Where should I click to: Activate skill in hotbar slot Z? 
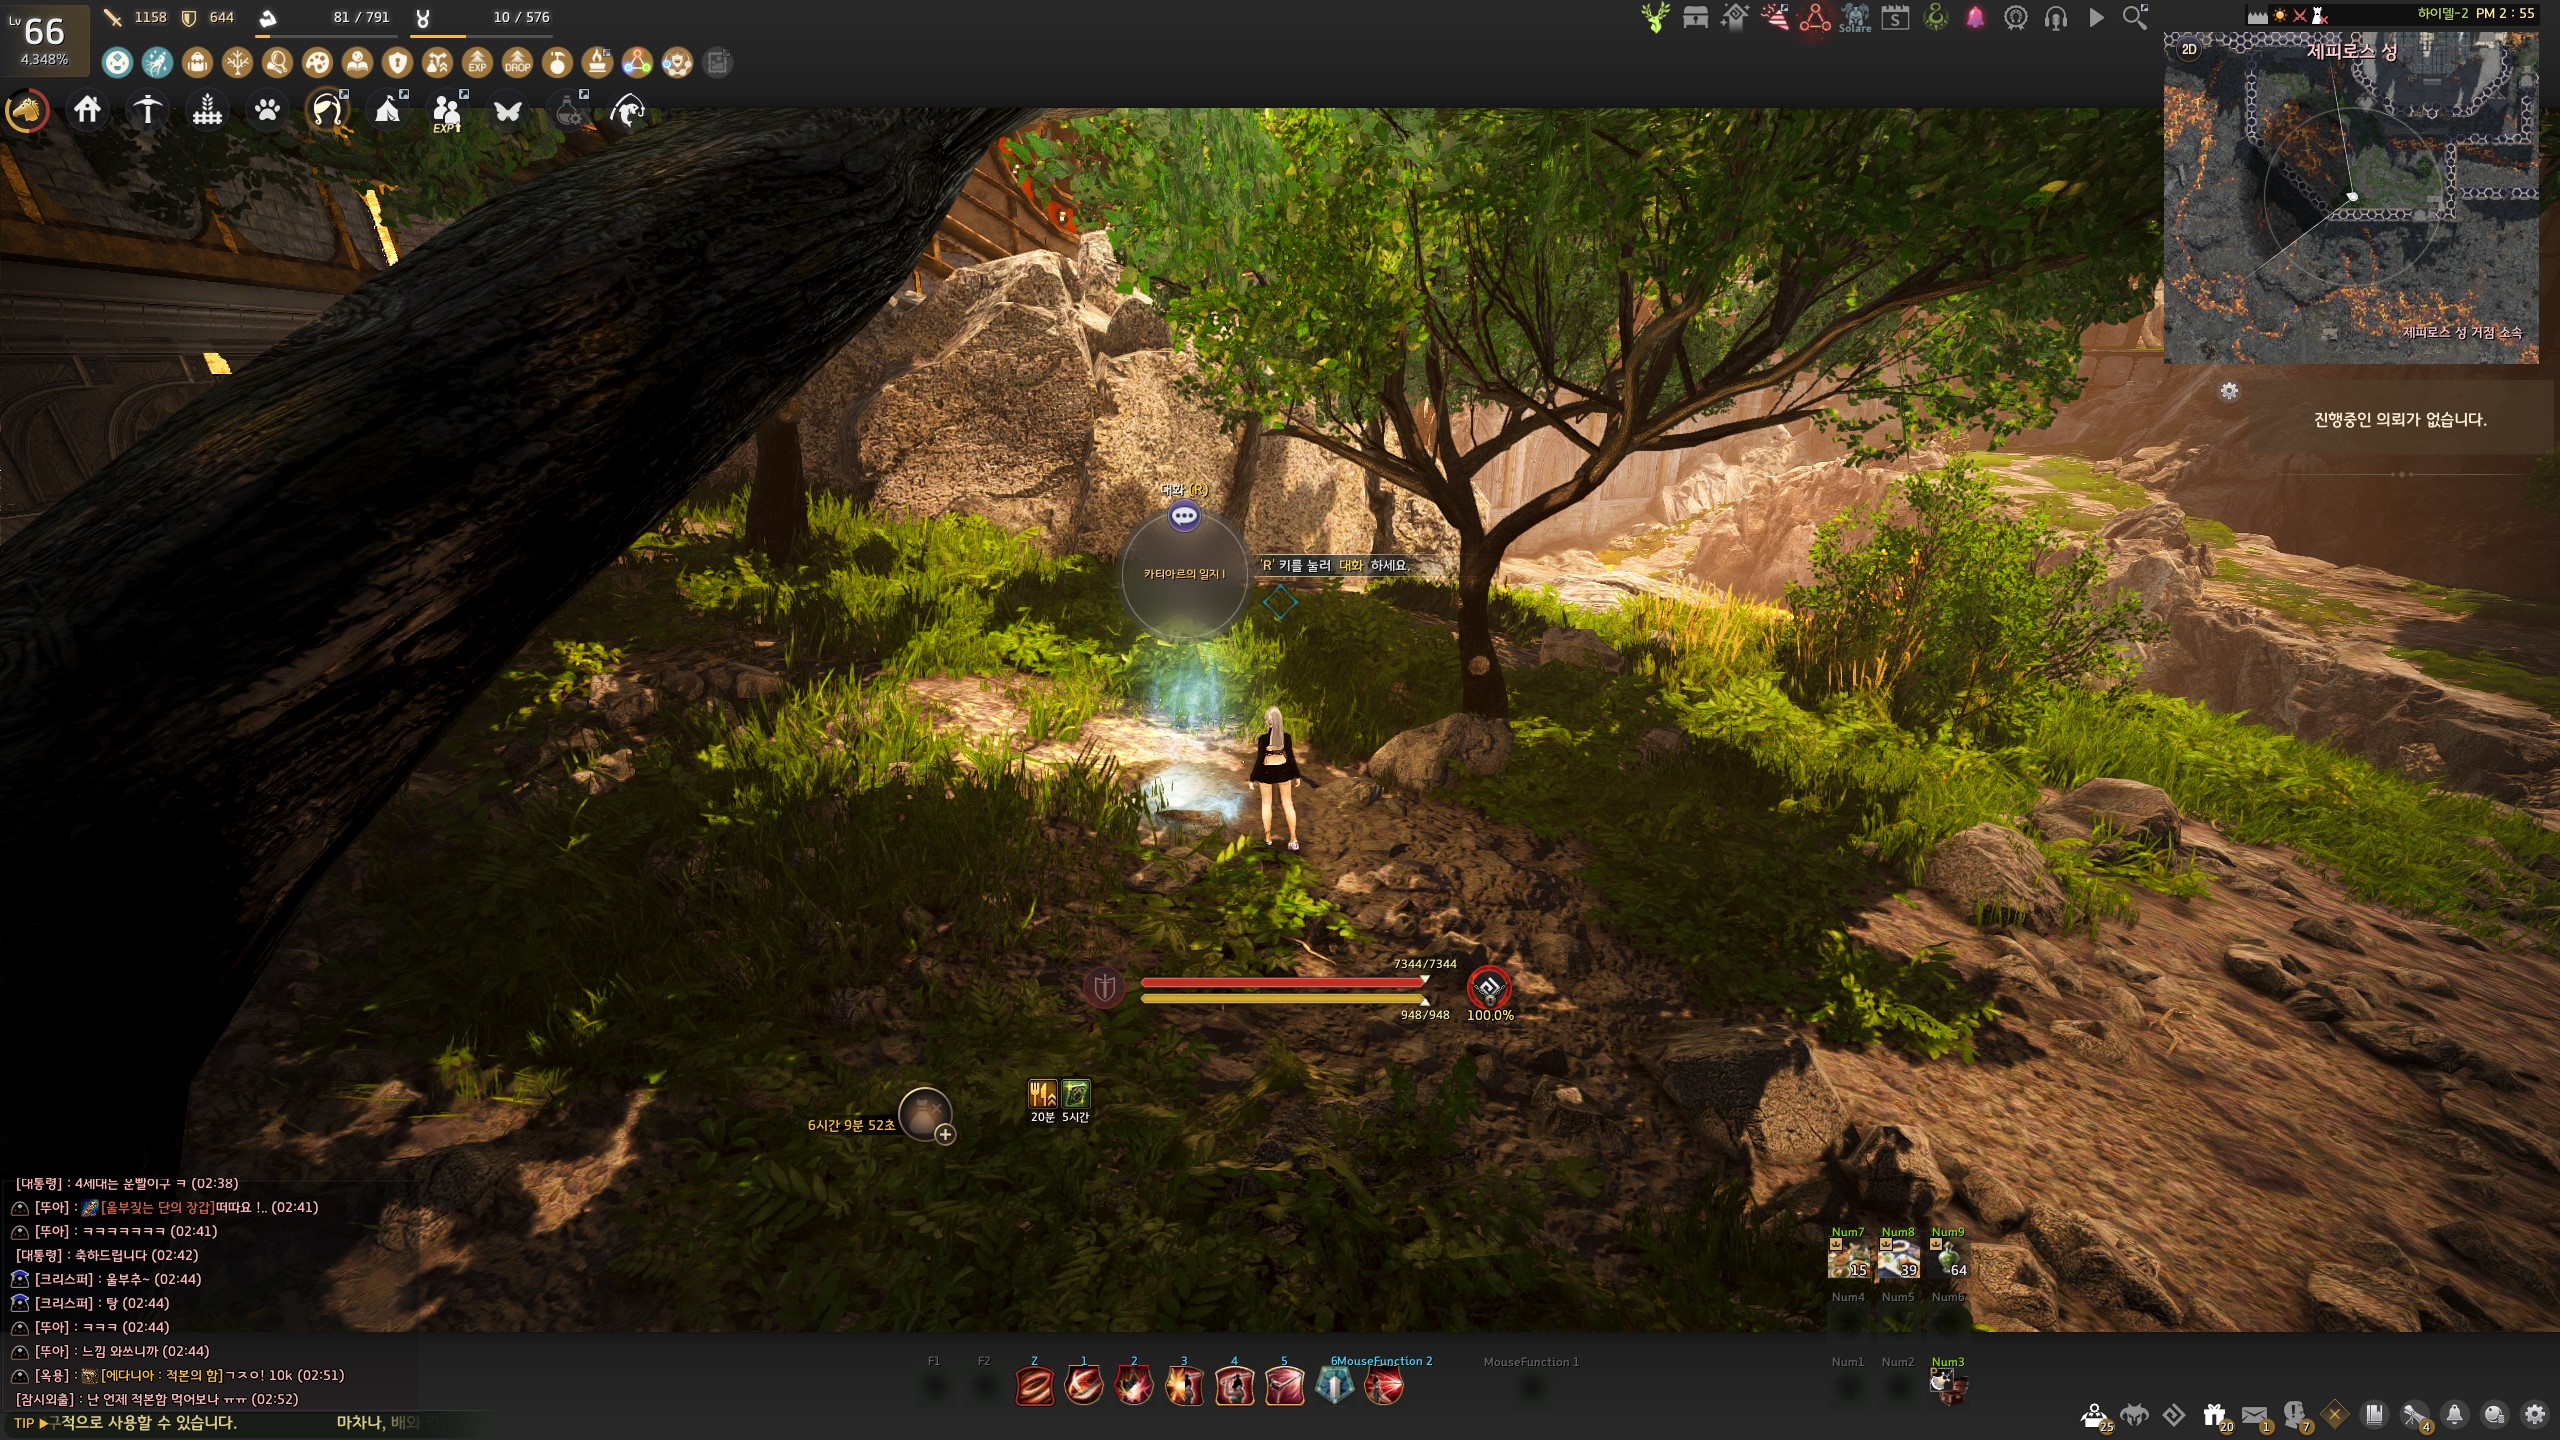tap(1034, 1387)
